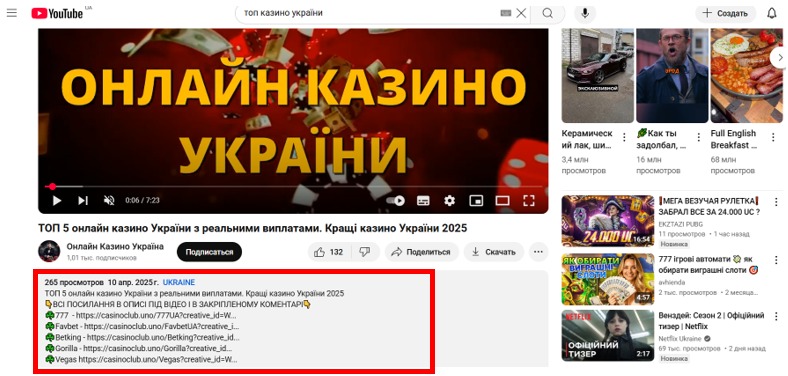The height and width of the screenshot is (376, 788).
Task: Open the avhienda channel name
Action: click(x=673, y=283)
